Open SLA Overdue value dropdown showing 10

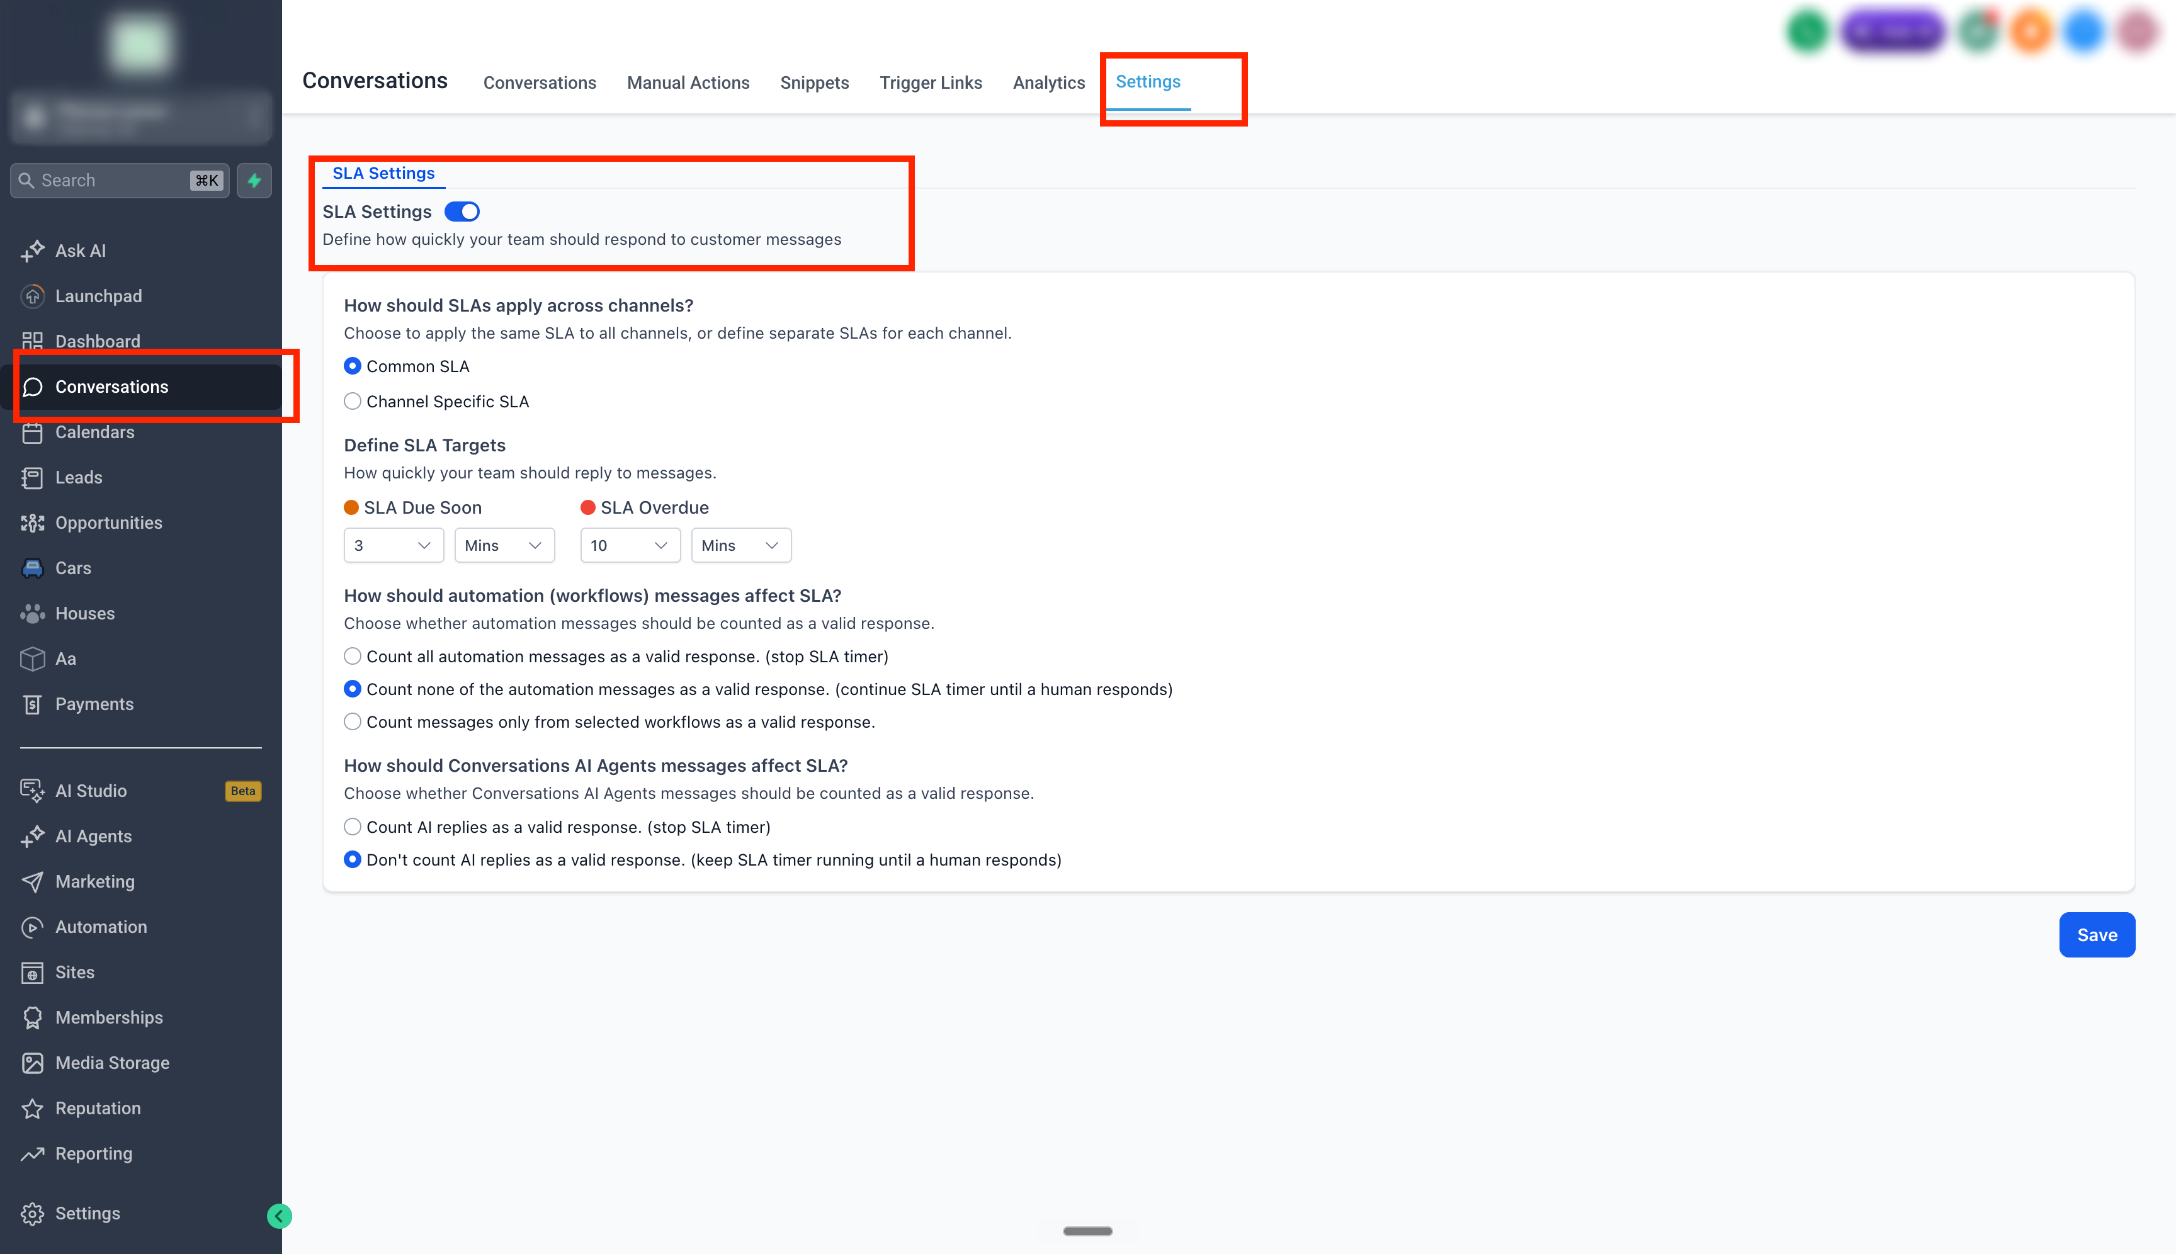coord(630,545)
